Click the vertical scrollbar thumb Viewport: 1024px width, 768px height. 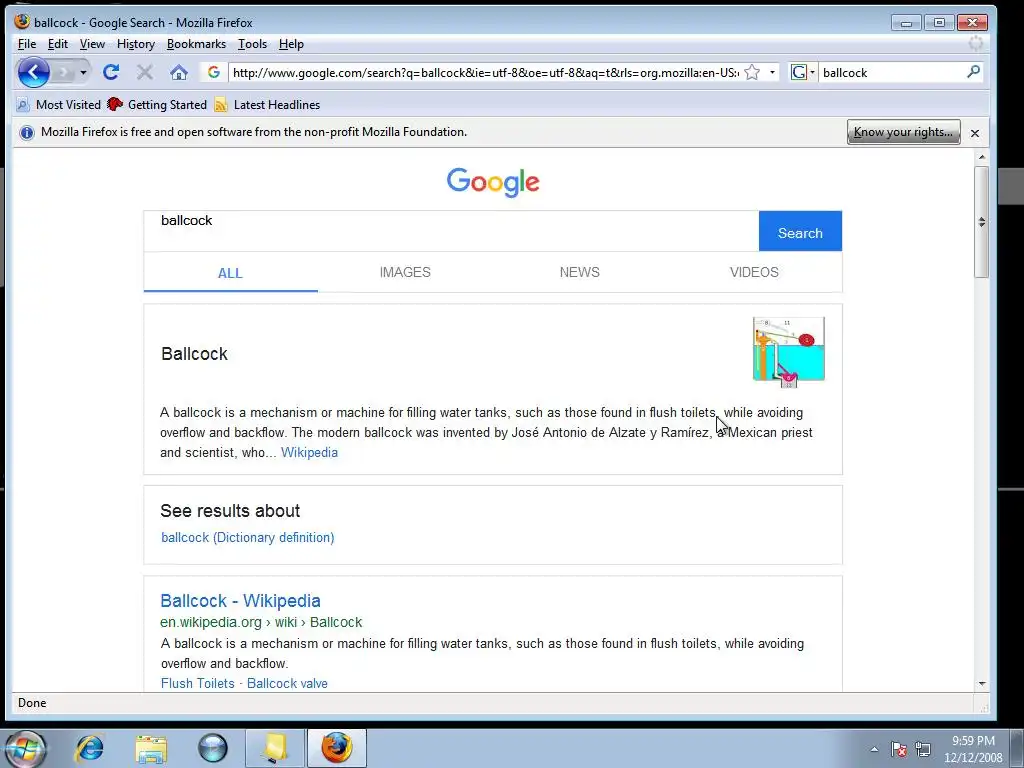point(982,222)
